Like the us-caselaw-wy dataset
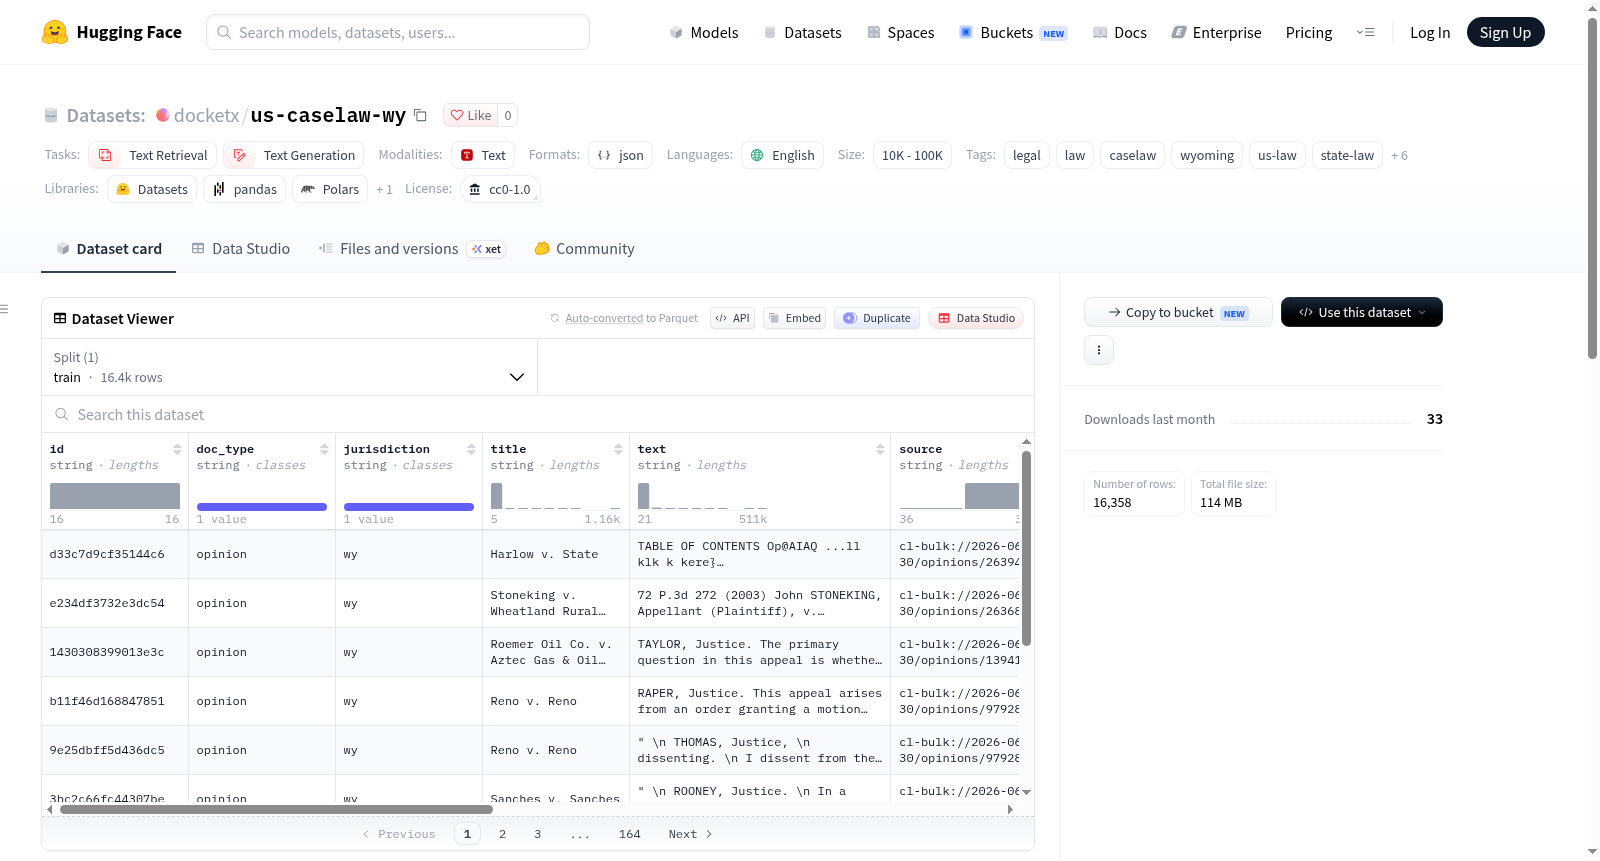Image resolution: width=1600 pixels, height=861 pixels. (470, 115)
